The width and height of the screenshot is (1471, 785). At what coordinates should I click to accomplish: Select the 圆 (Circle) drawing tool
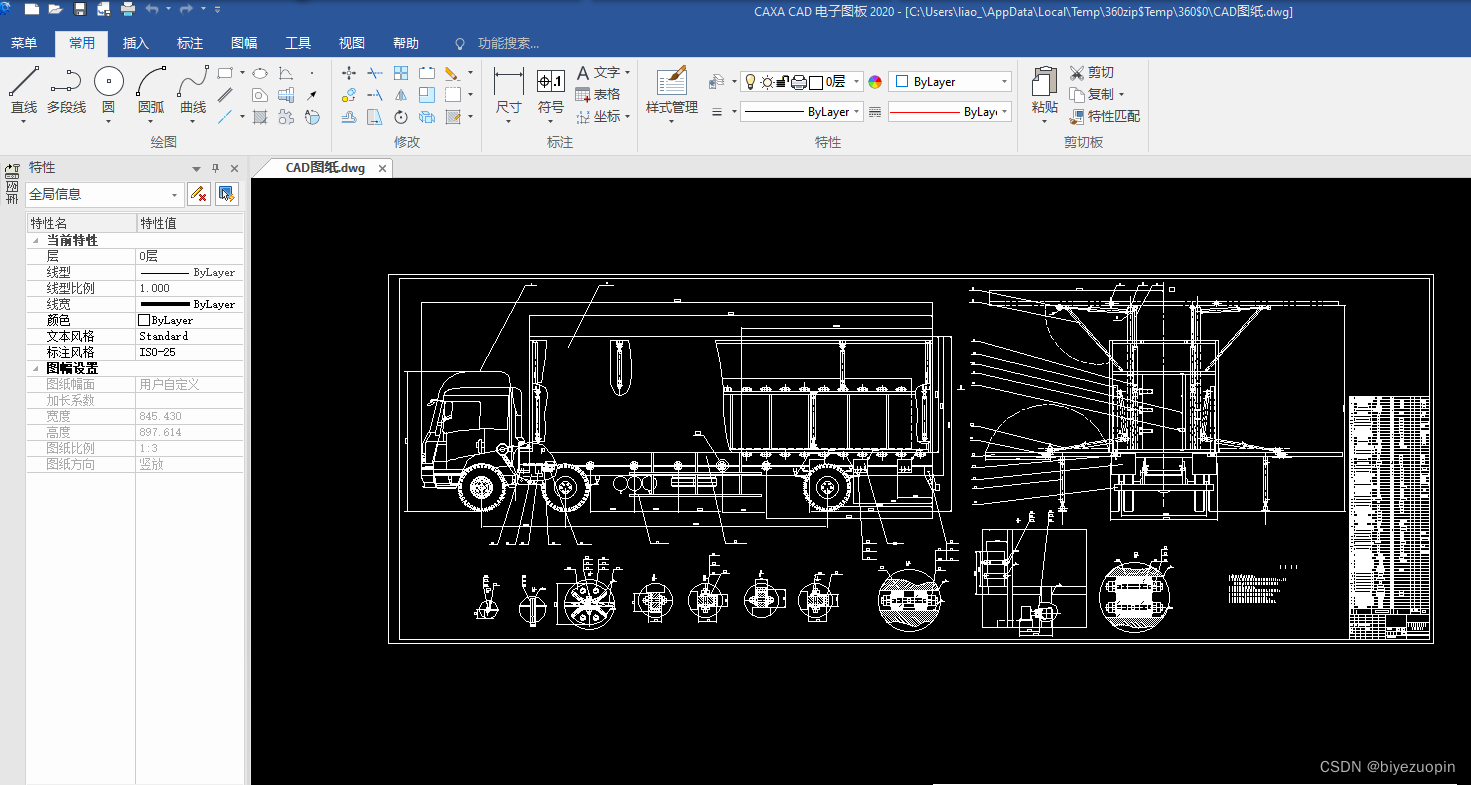(x=108, y=83)
